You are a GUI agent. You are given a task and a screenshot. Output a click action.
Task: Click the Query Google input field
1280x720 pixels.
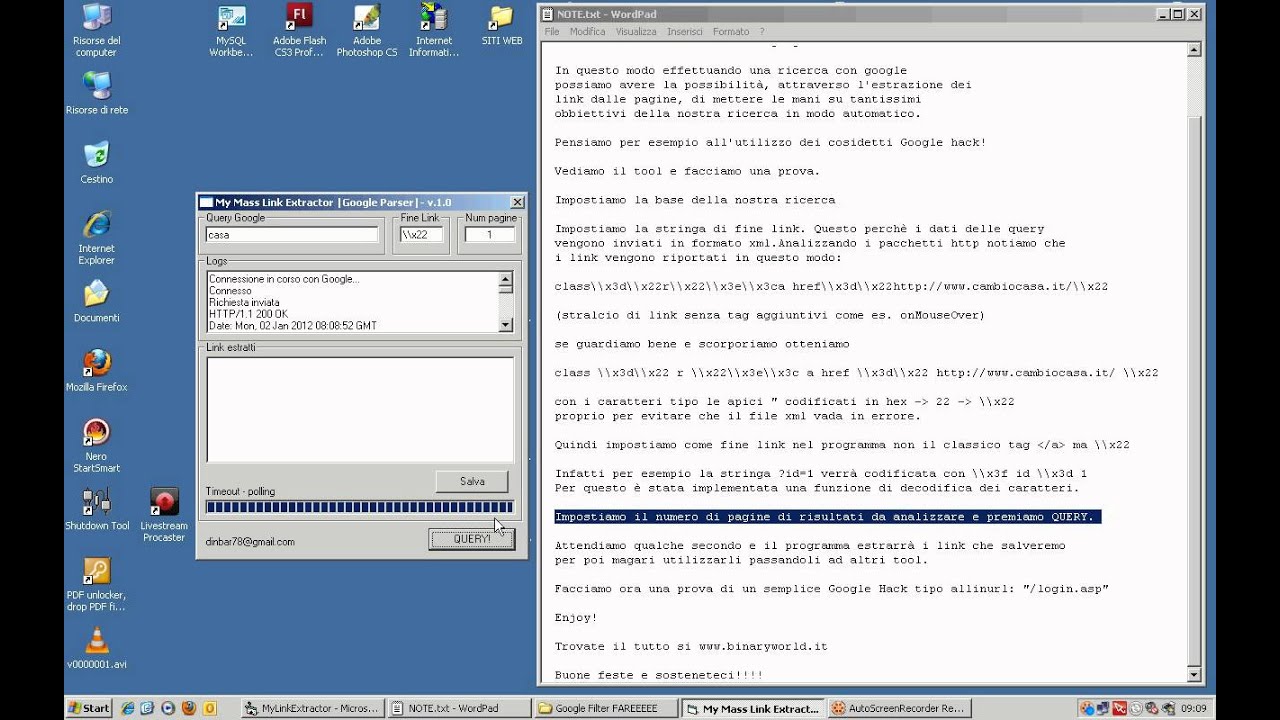point(292,235)
